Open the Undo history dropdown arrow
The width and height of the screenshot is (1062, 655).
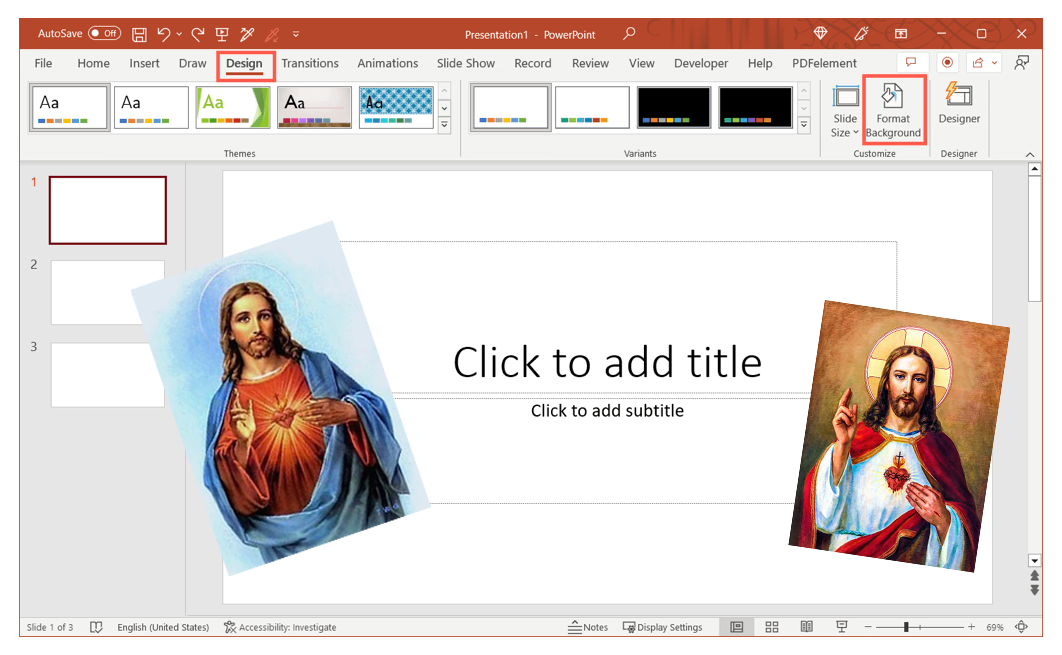coord(179,34)
